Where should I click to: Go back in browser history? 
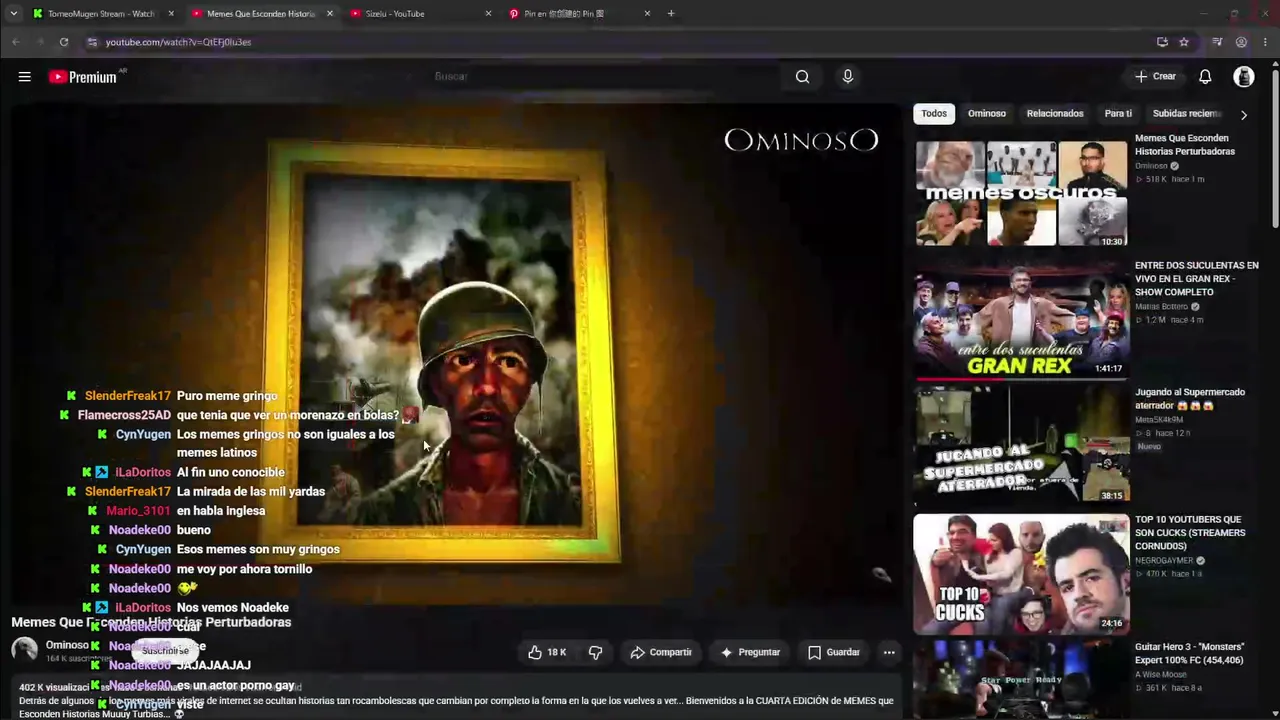pos(16,42)
